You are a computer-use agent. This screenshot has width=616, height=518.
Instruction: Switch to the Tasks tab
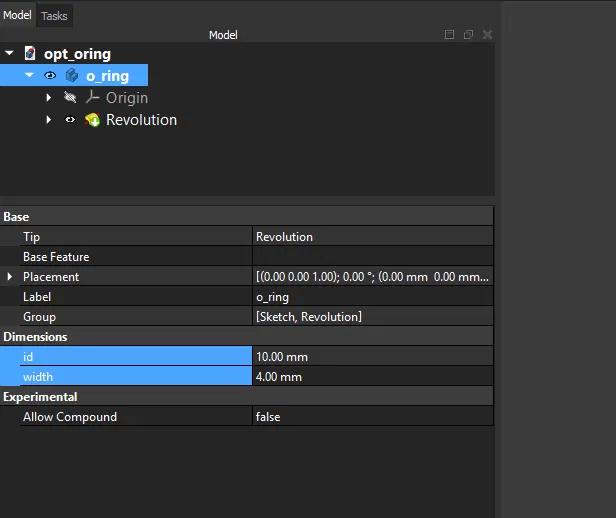pyautogui.click(x=54, y=16)
